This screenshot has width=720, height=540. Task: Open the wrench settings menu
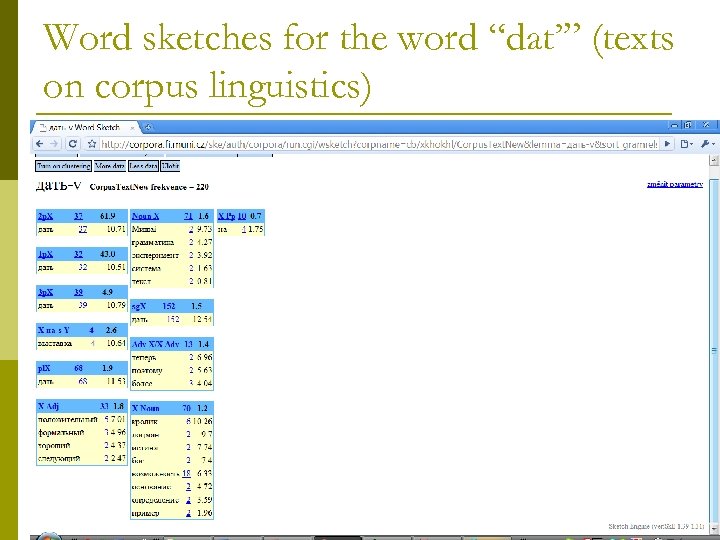pos(707,144)
